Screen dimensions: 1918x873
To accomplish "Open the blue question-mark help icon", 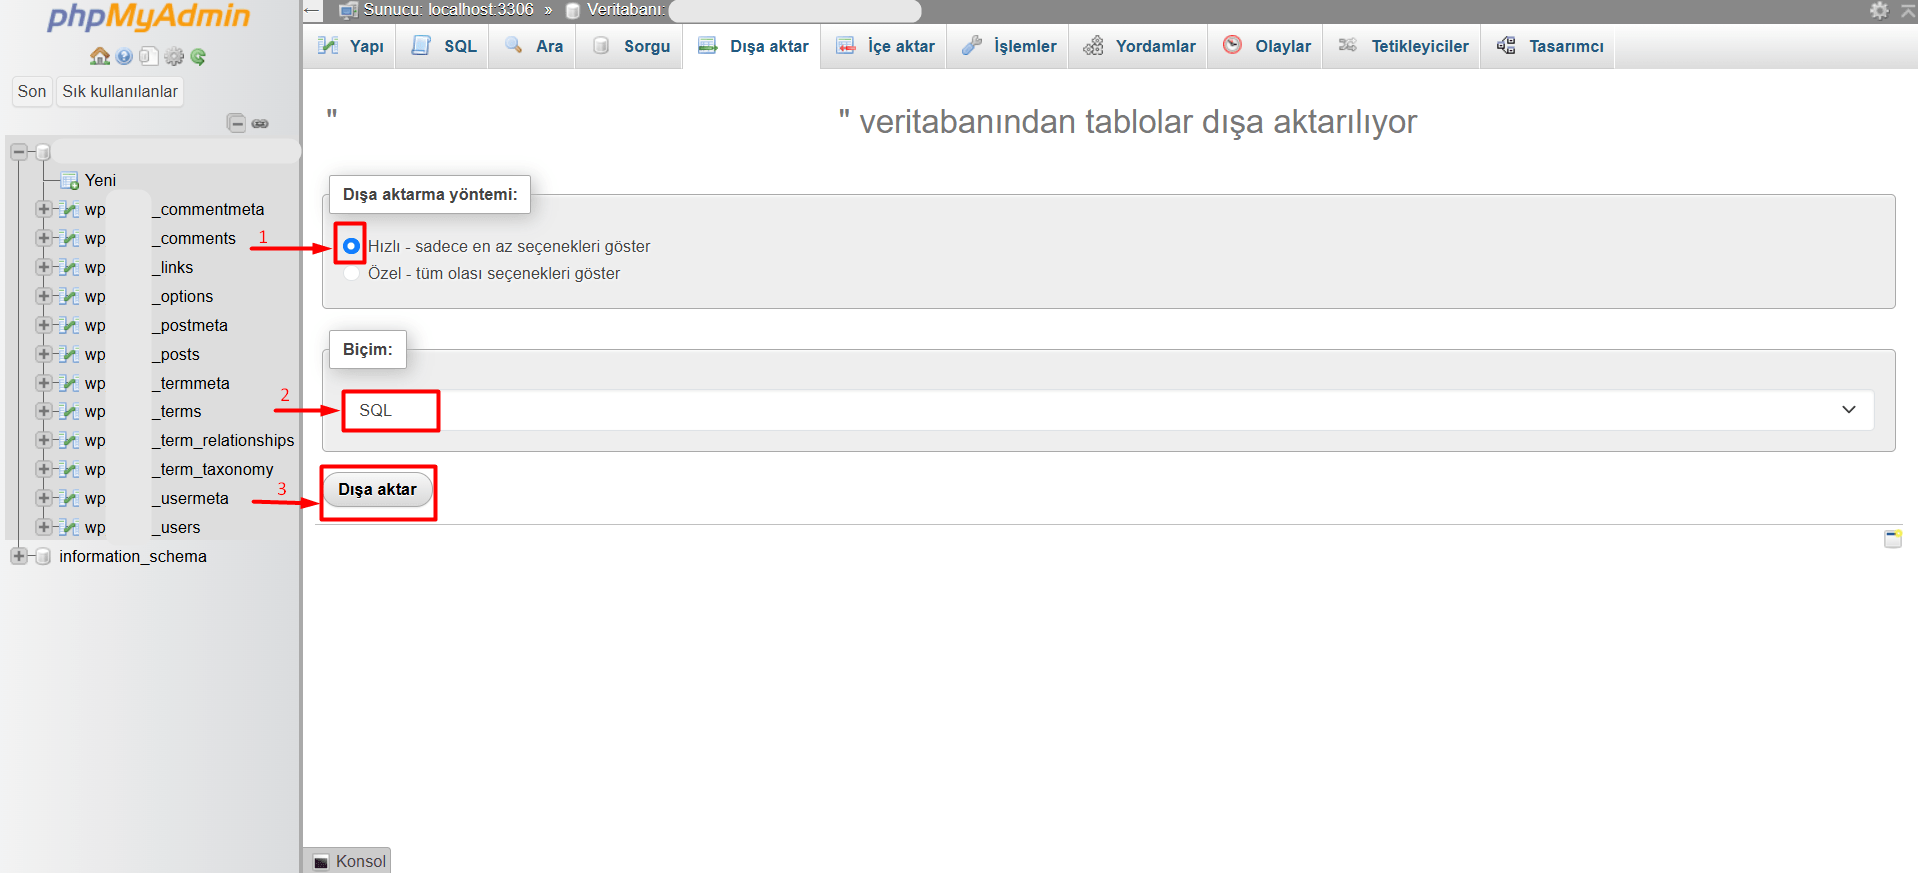I will click(124, 57).
